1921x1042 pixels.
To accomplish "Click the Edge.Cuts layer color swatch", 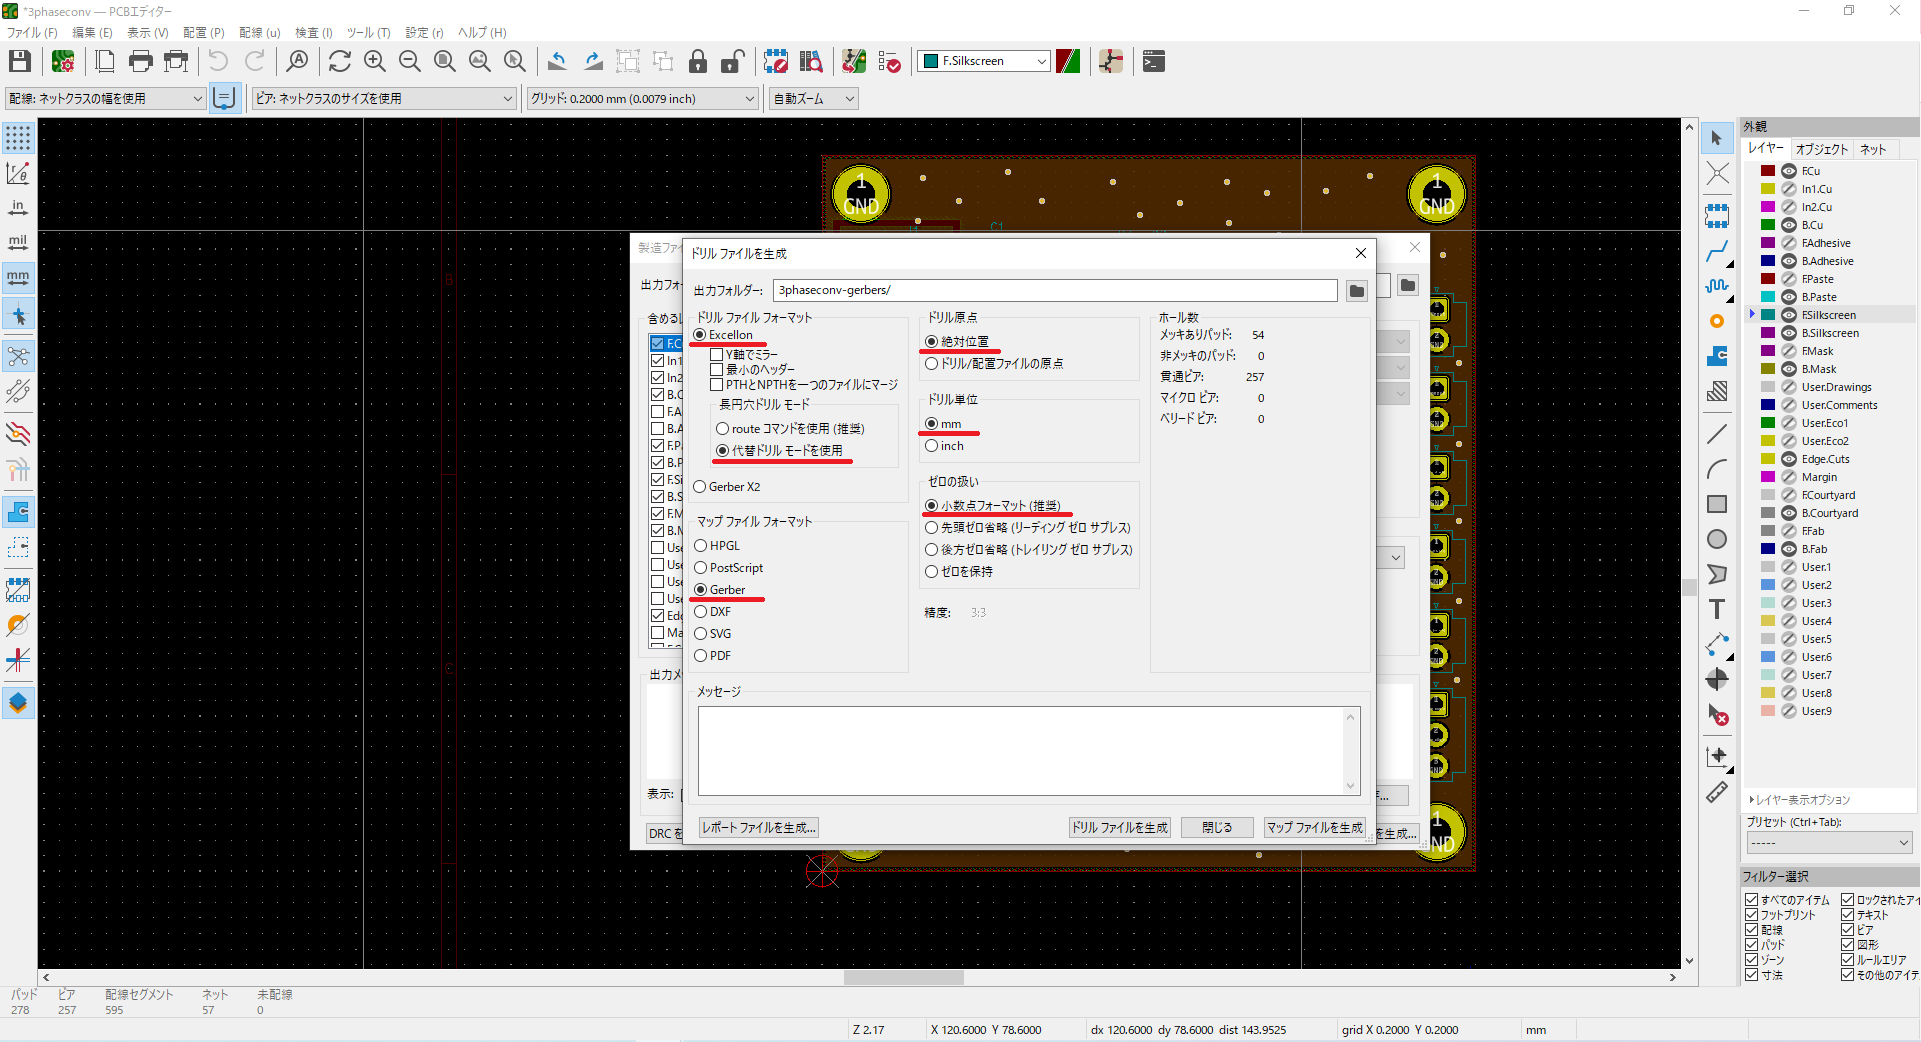I will click(x=1768, y=459).
